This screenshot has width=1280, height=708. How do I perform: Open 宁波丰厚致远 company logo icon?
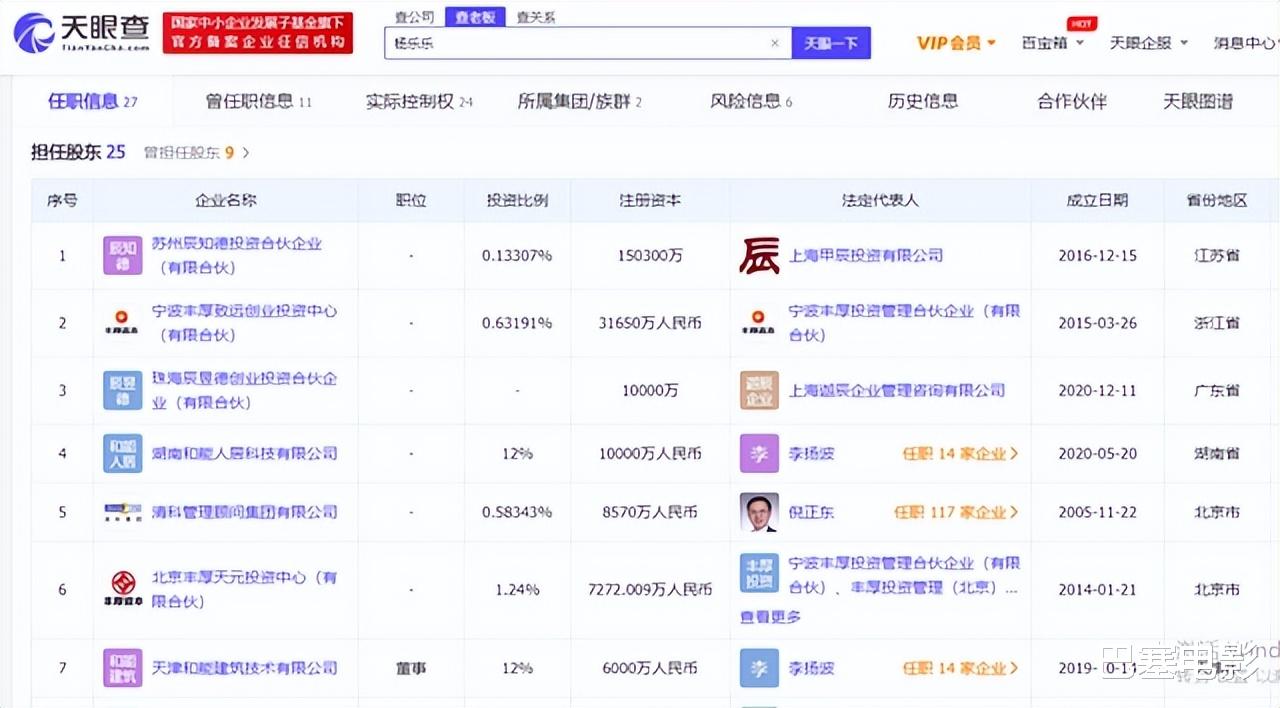pyautogui.click(x=123, y=323)
